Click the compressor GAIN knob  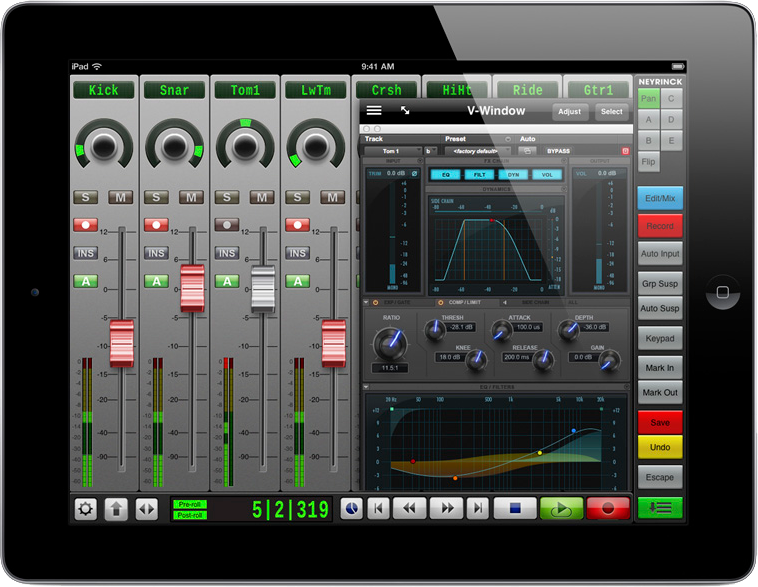pyautogui.click(x=609, y=361)
